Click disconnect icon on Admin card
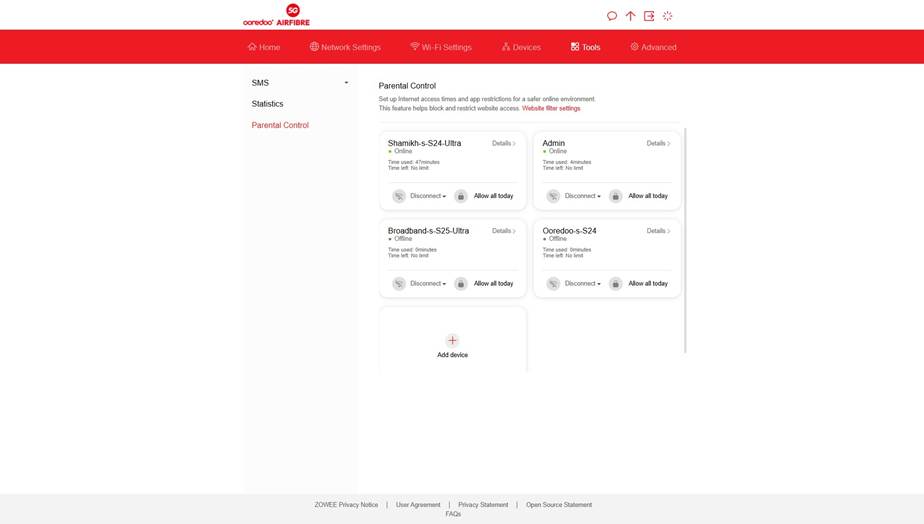The image size is (924, 524). tap(553, 196)
